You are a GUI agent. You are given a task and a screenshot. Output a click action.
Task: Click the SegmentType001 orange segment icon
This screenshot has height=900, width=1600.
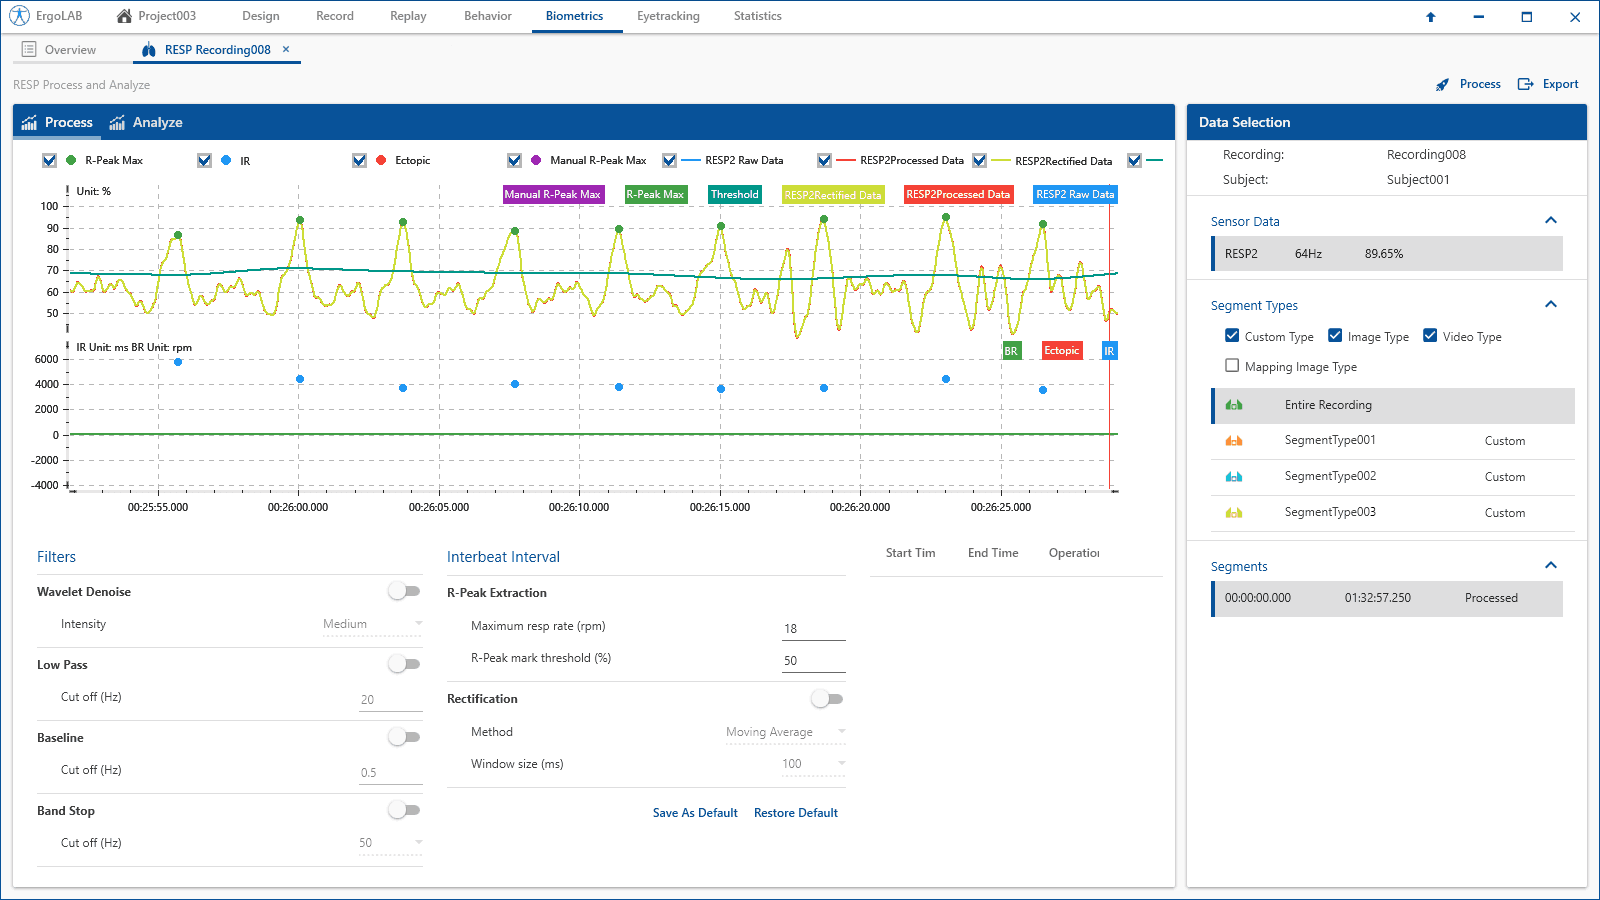click(x=1234, y=441)
